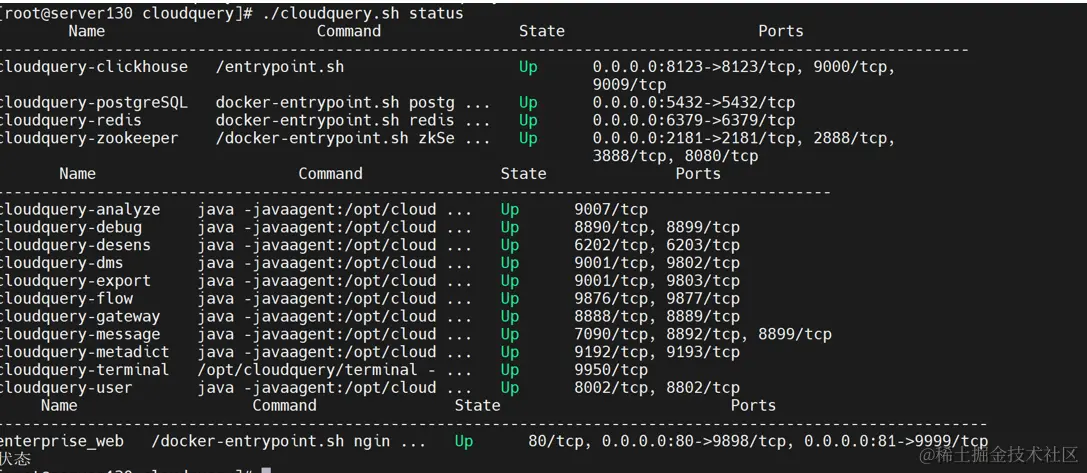Click the "3888/tcp, 8080/tcp" ports text

coord(675,156)
